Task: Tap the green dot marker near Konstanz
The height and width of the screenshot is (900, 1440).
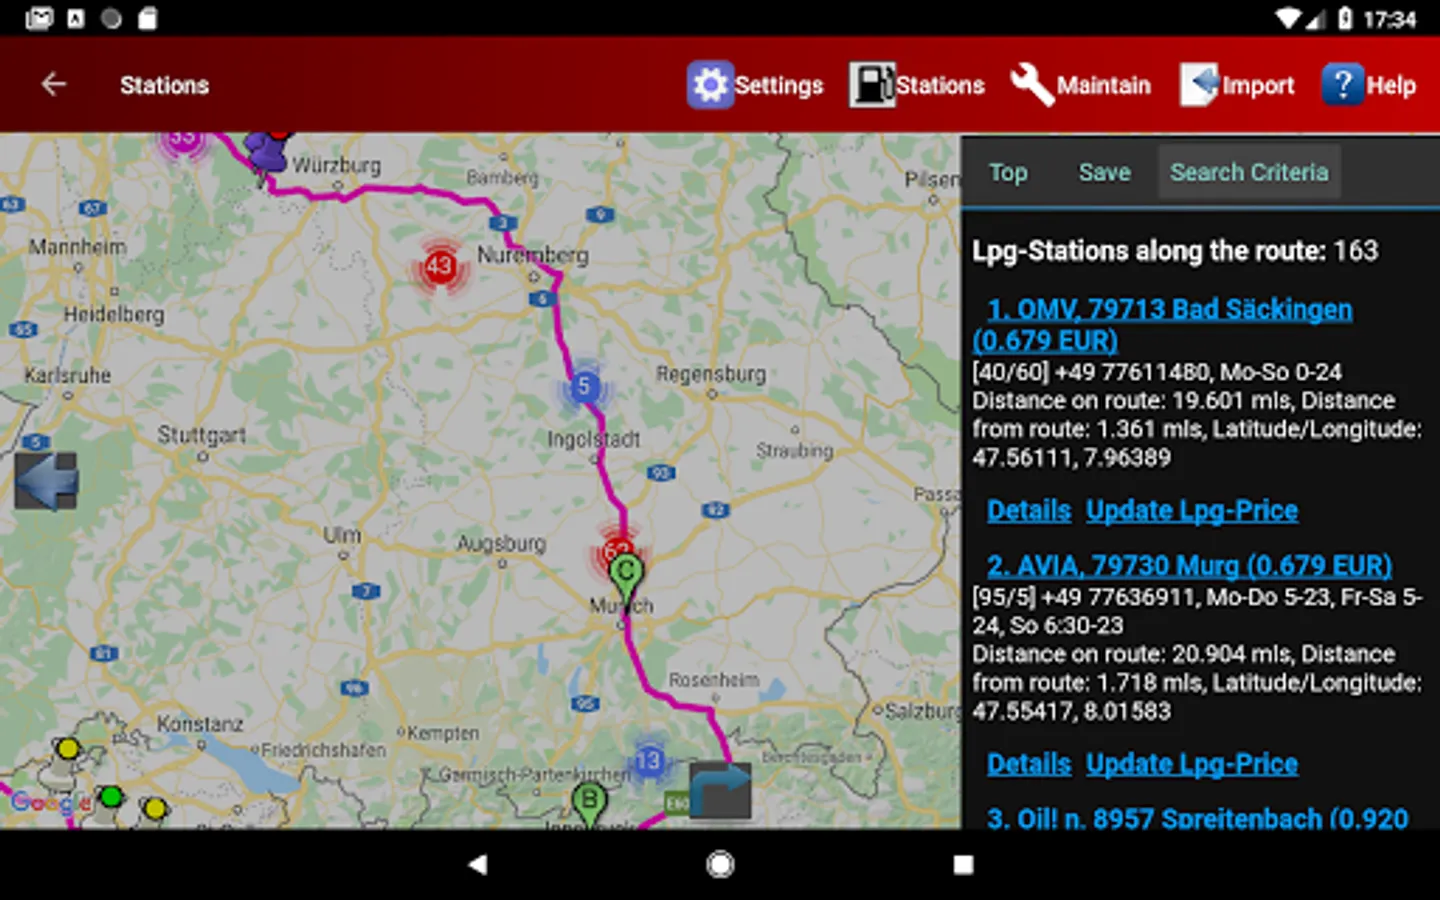Action: point(111,797)
